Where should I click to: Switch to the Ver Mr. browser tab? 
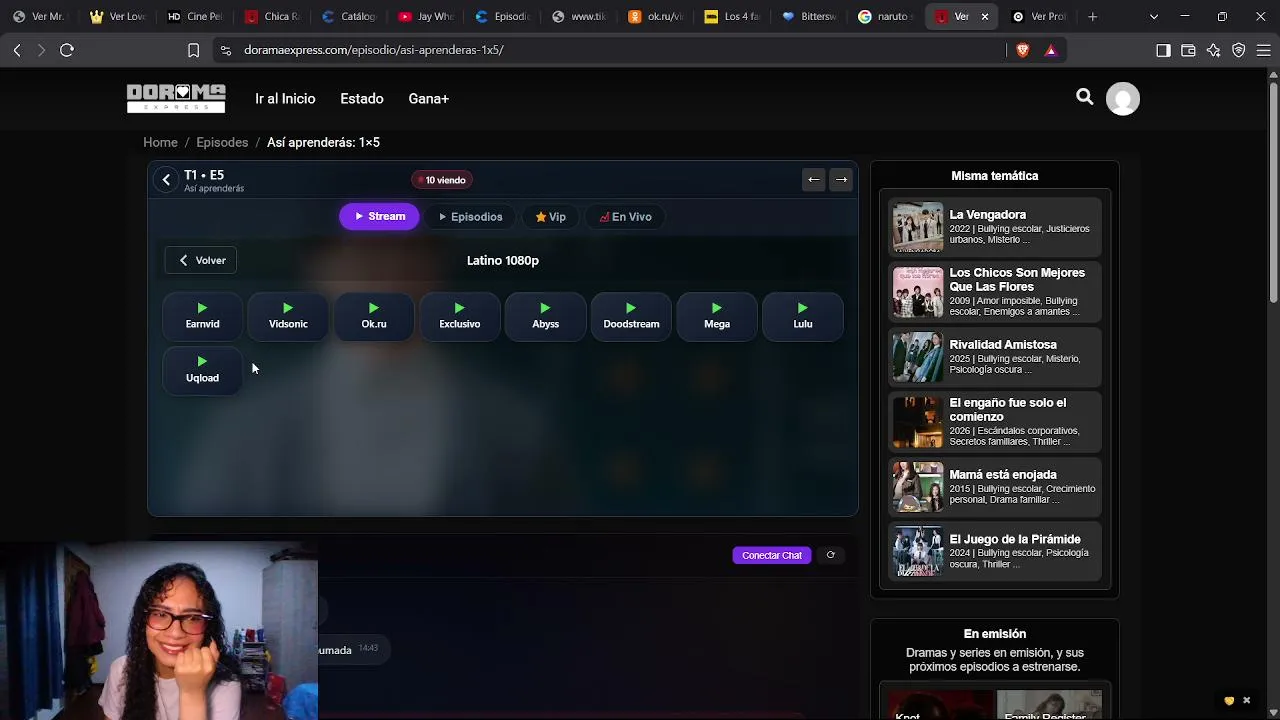click(40, 17)
